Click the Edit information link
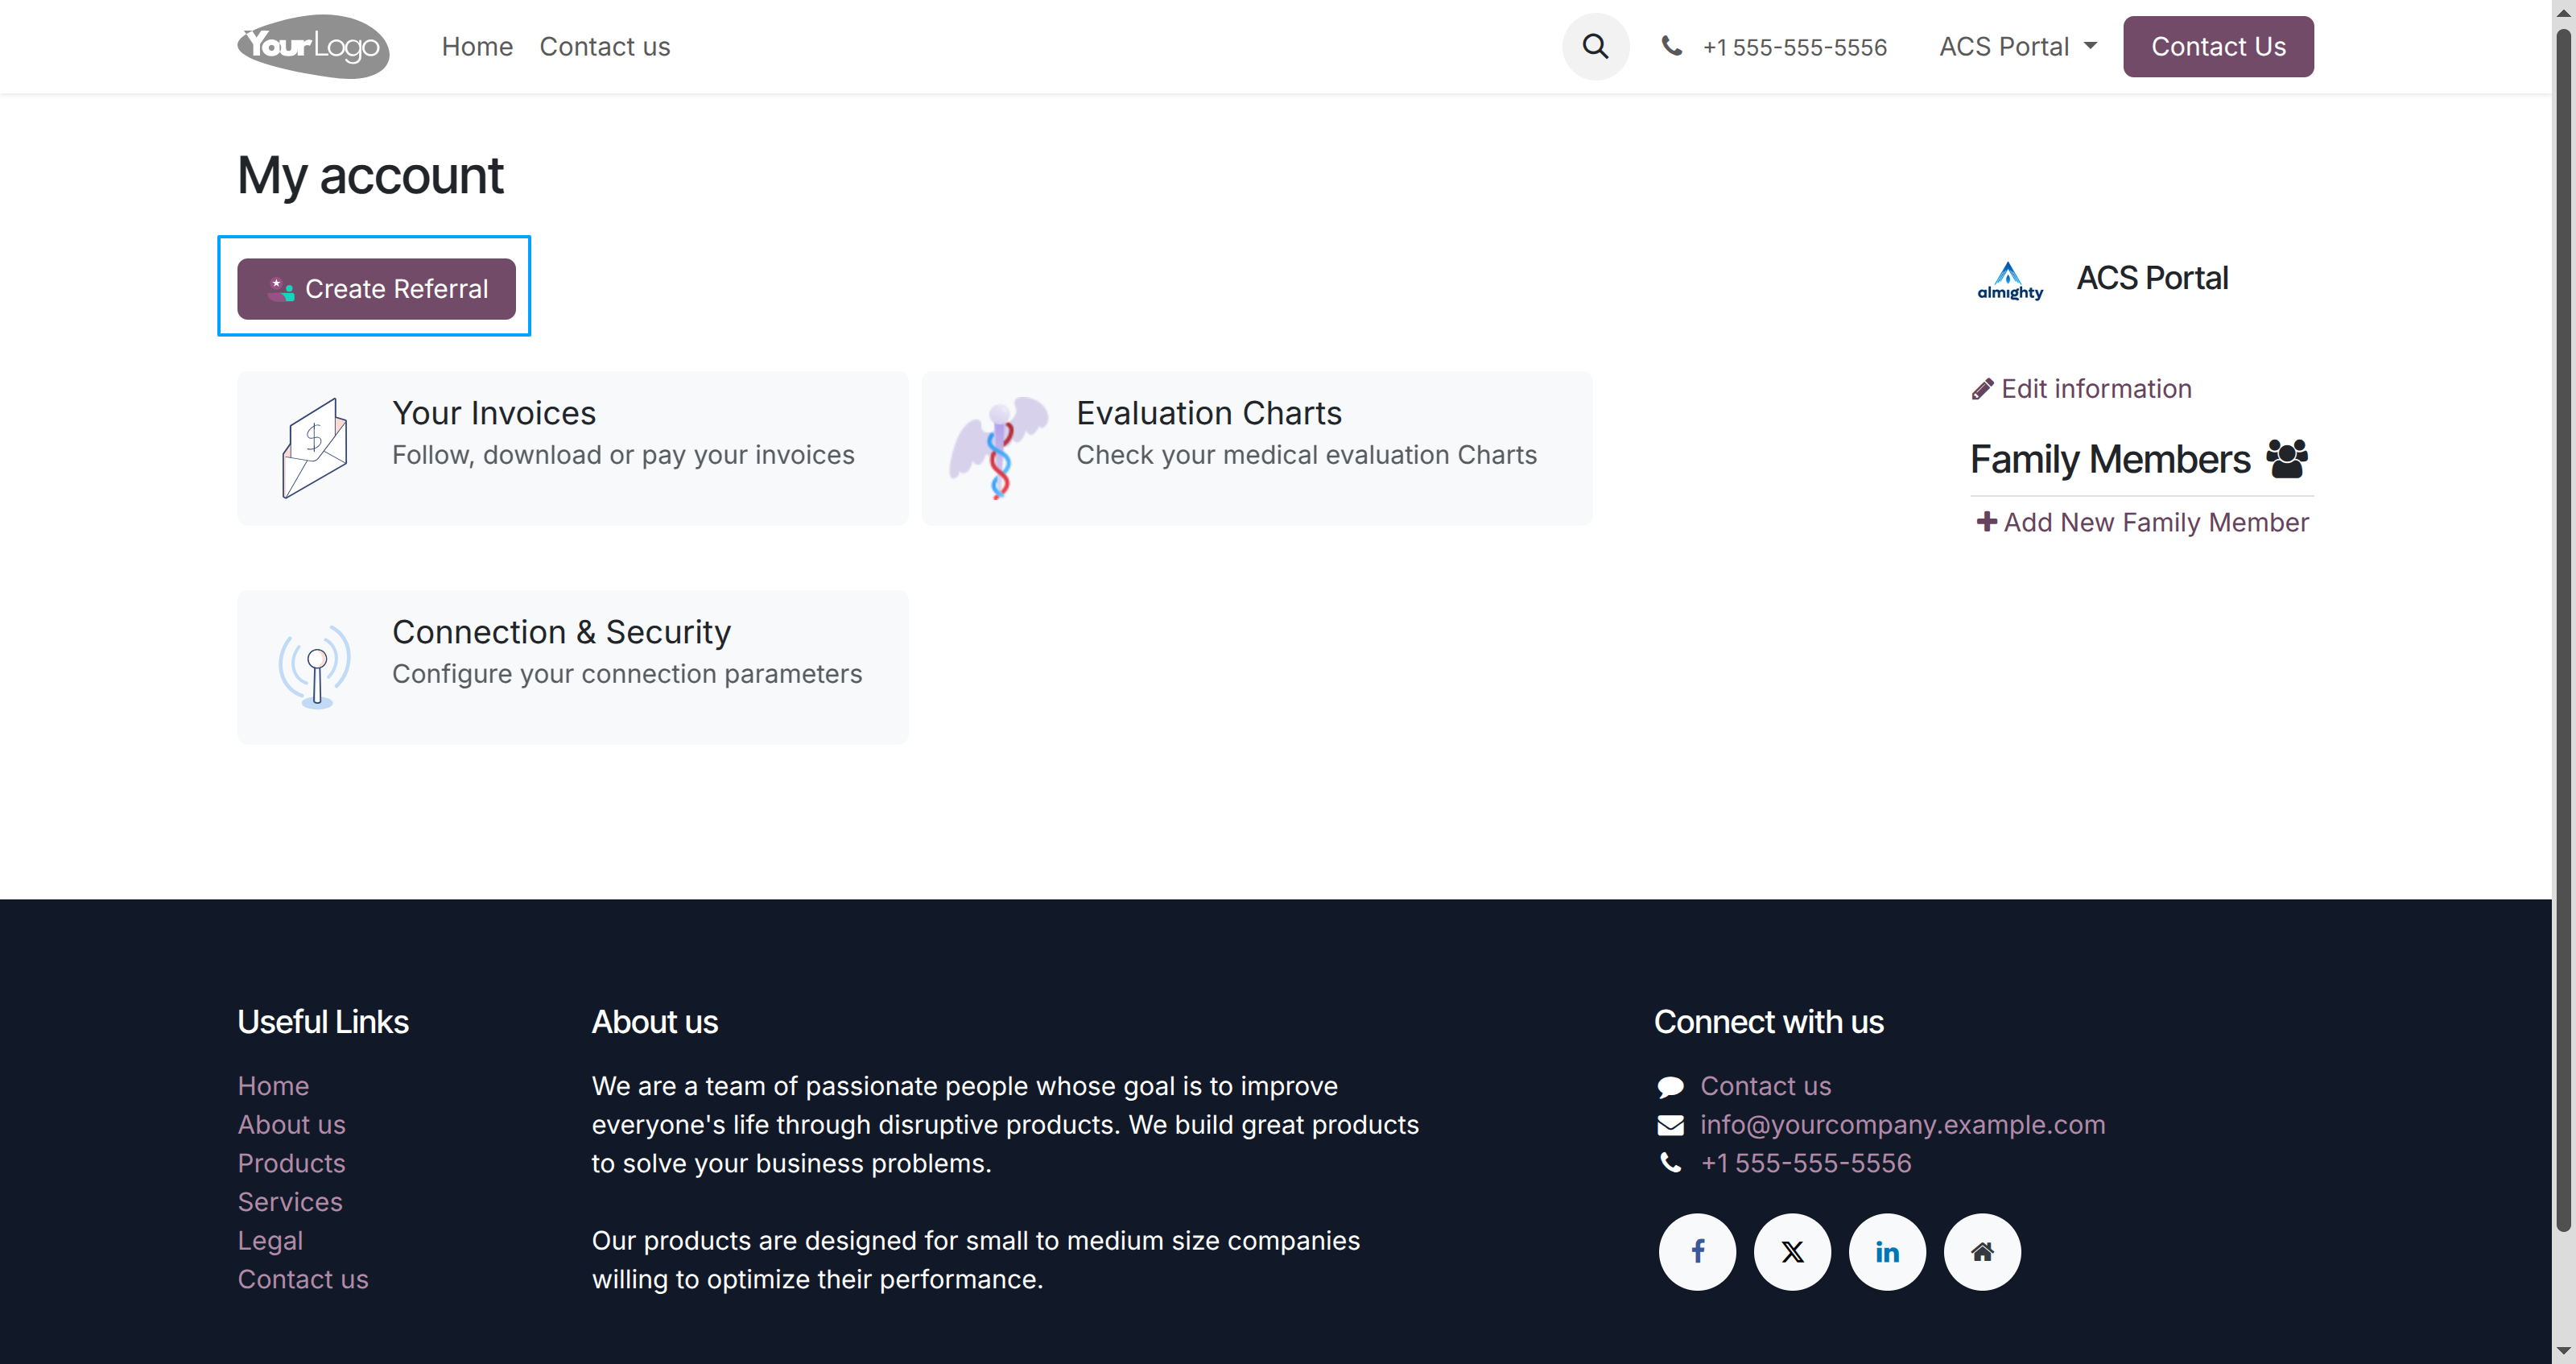This screenshot has width=2576, height=1364. [2095, 389]
